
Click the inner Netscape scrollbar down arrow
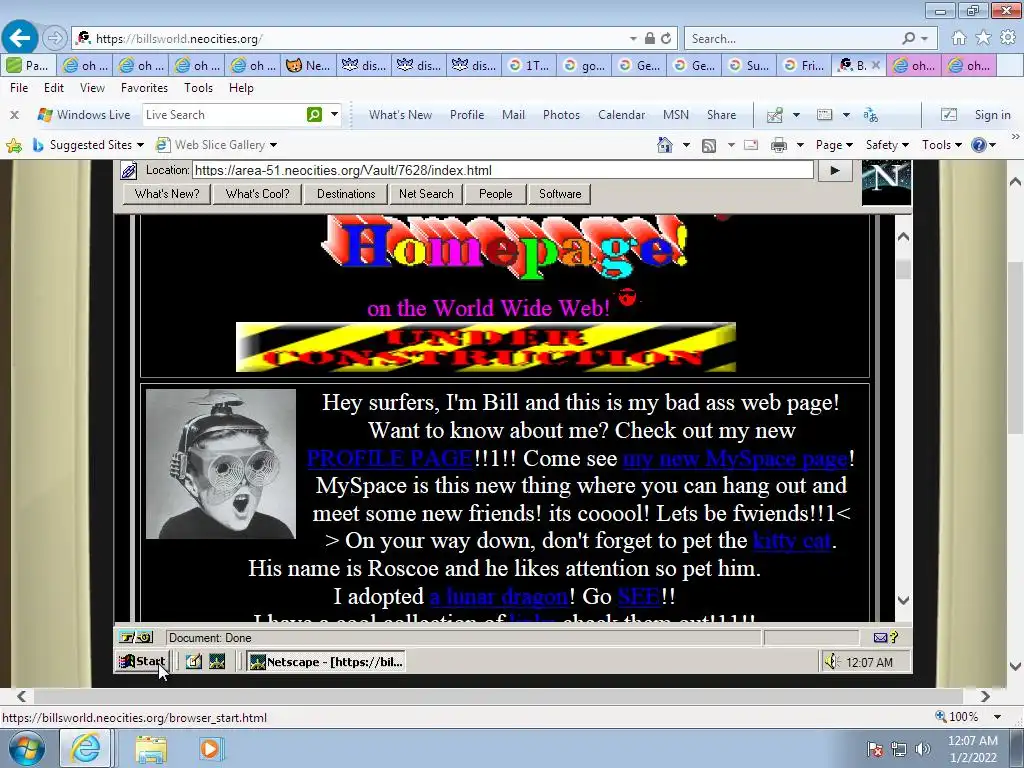(x=903, y=600)
